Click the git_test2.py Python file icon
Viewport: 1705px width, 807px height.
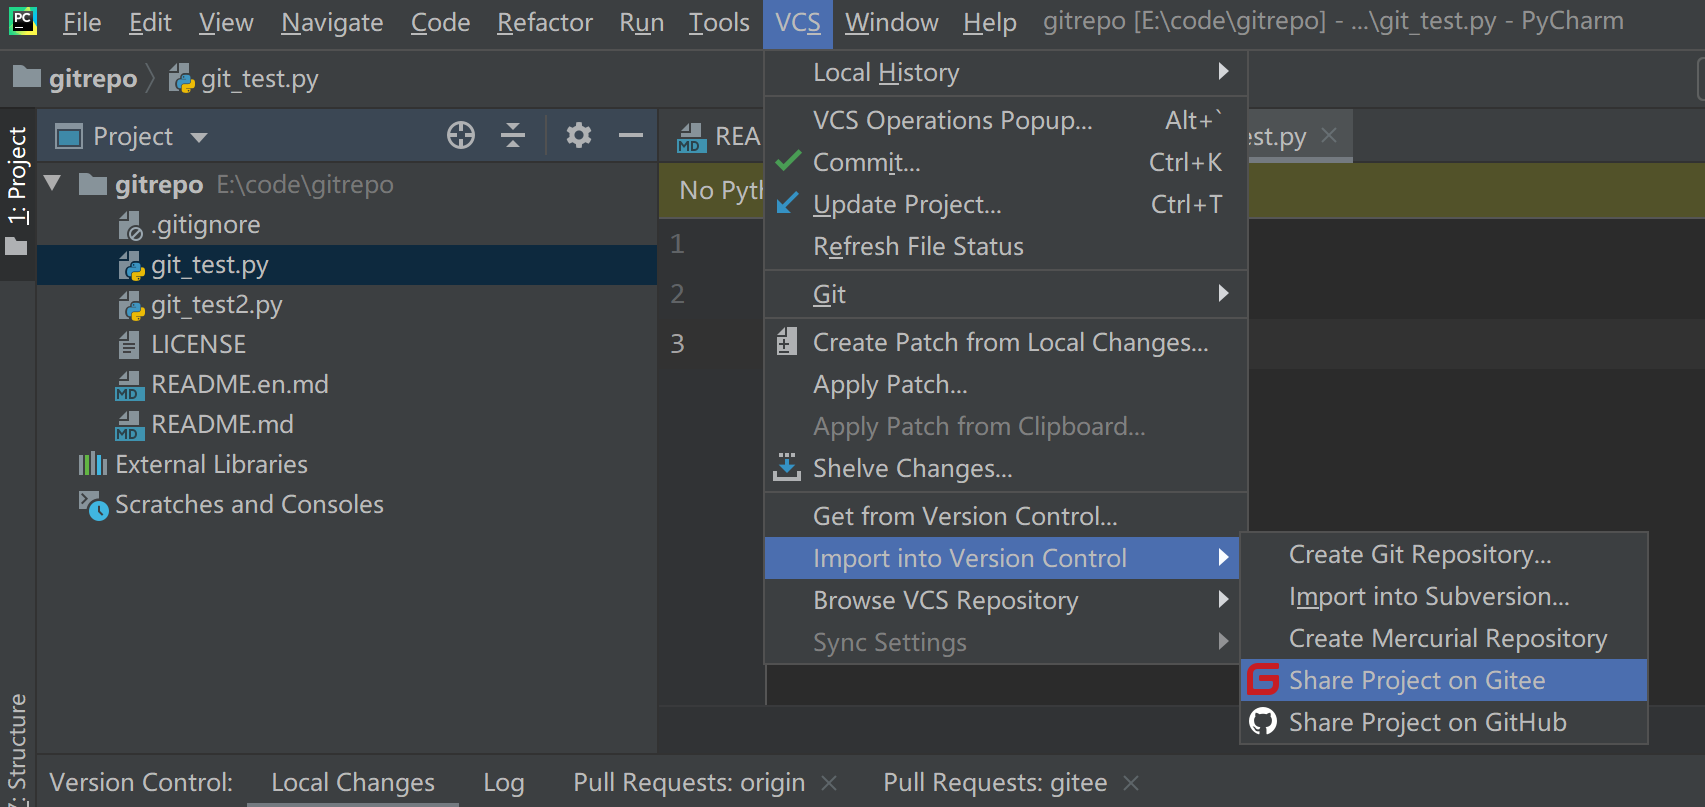(131, 305)
